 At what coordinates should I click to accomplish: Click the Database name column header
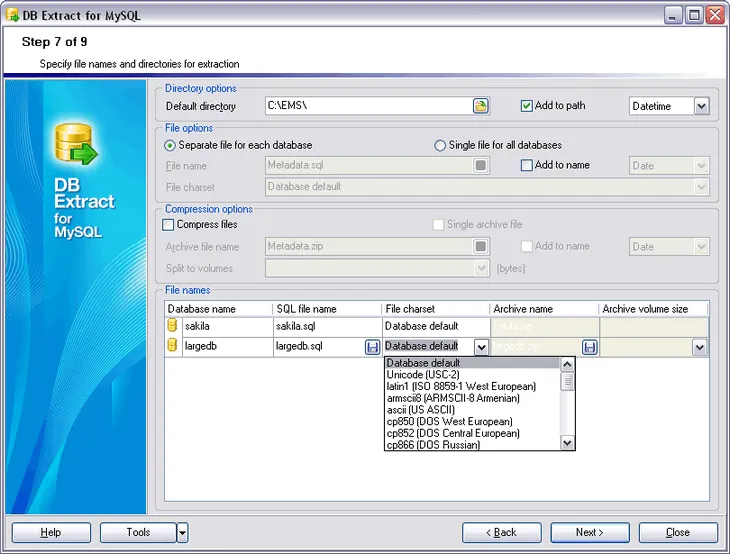tap(218, 309)
